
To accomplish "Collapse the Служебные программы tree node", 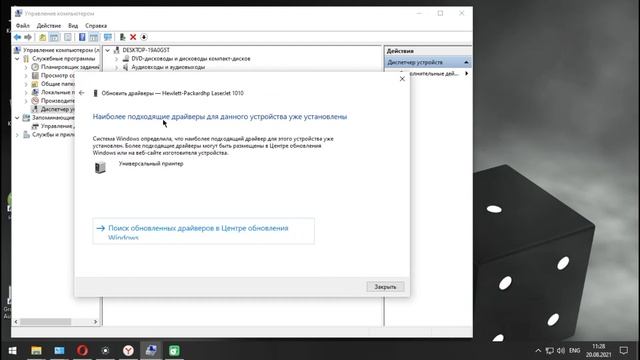I will [17, 59].
